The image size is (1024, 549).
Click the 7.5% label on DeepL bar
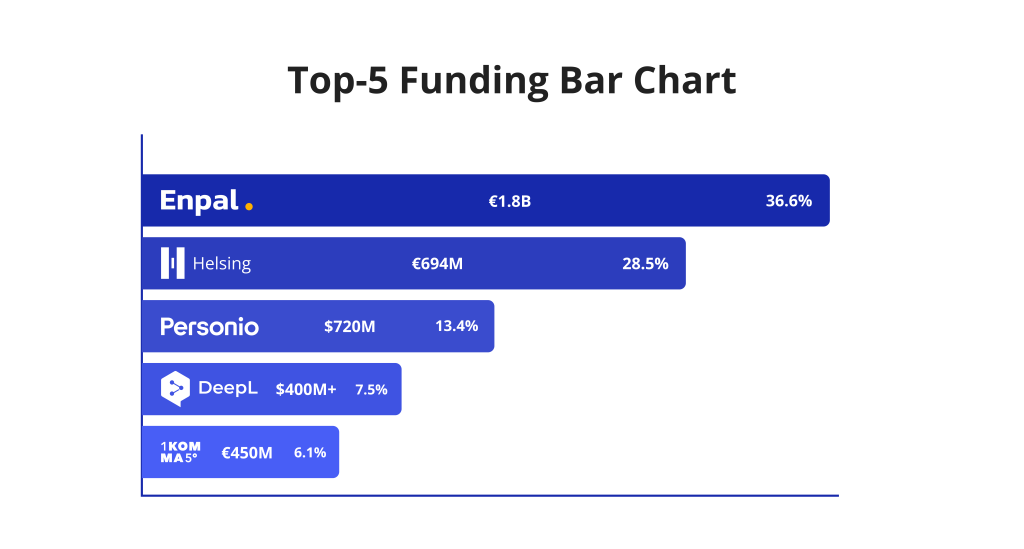pos(371,389)
